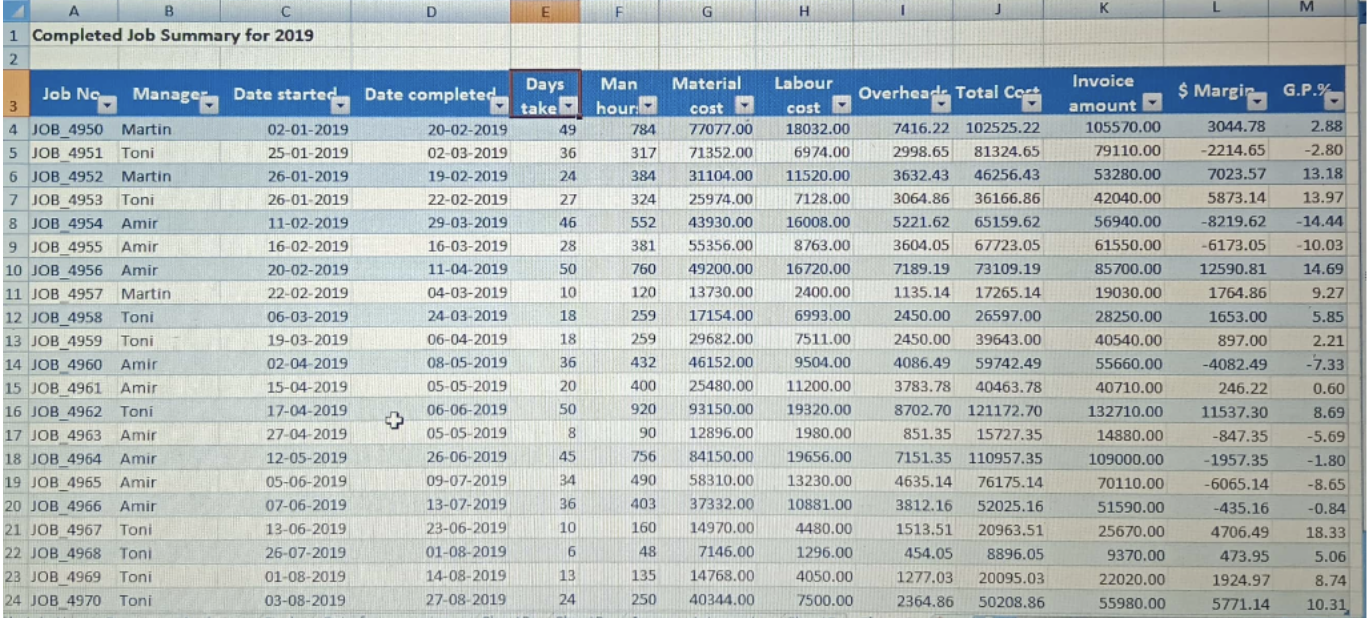Open the G.P.% filter dropdown

click(x=1334, y=100)
